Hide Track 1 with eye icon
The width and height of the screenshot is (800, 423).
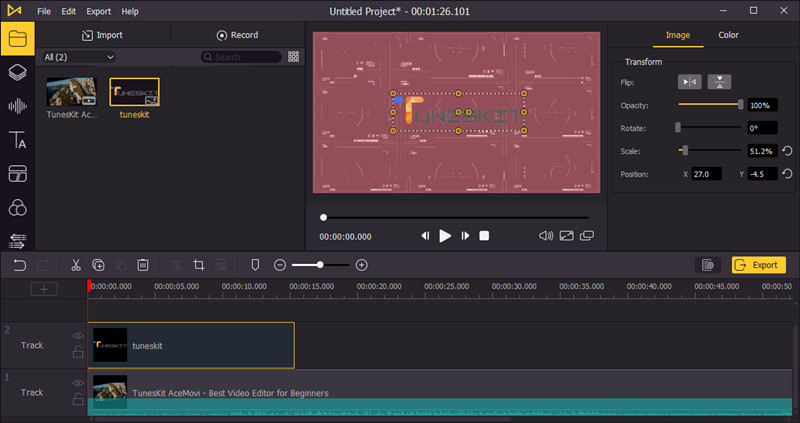(x=78, y=383)
